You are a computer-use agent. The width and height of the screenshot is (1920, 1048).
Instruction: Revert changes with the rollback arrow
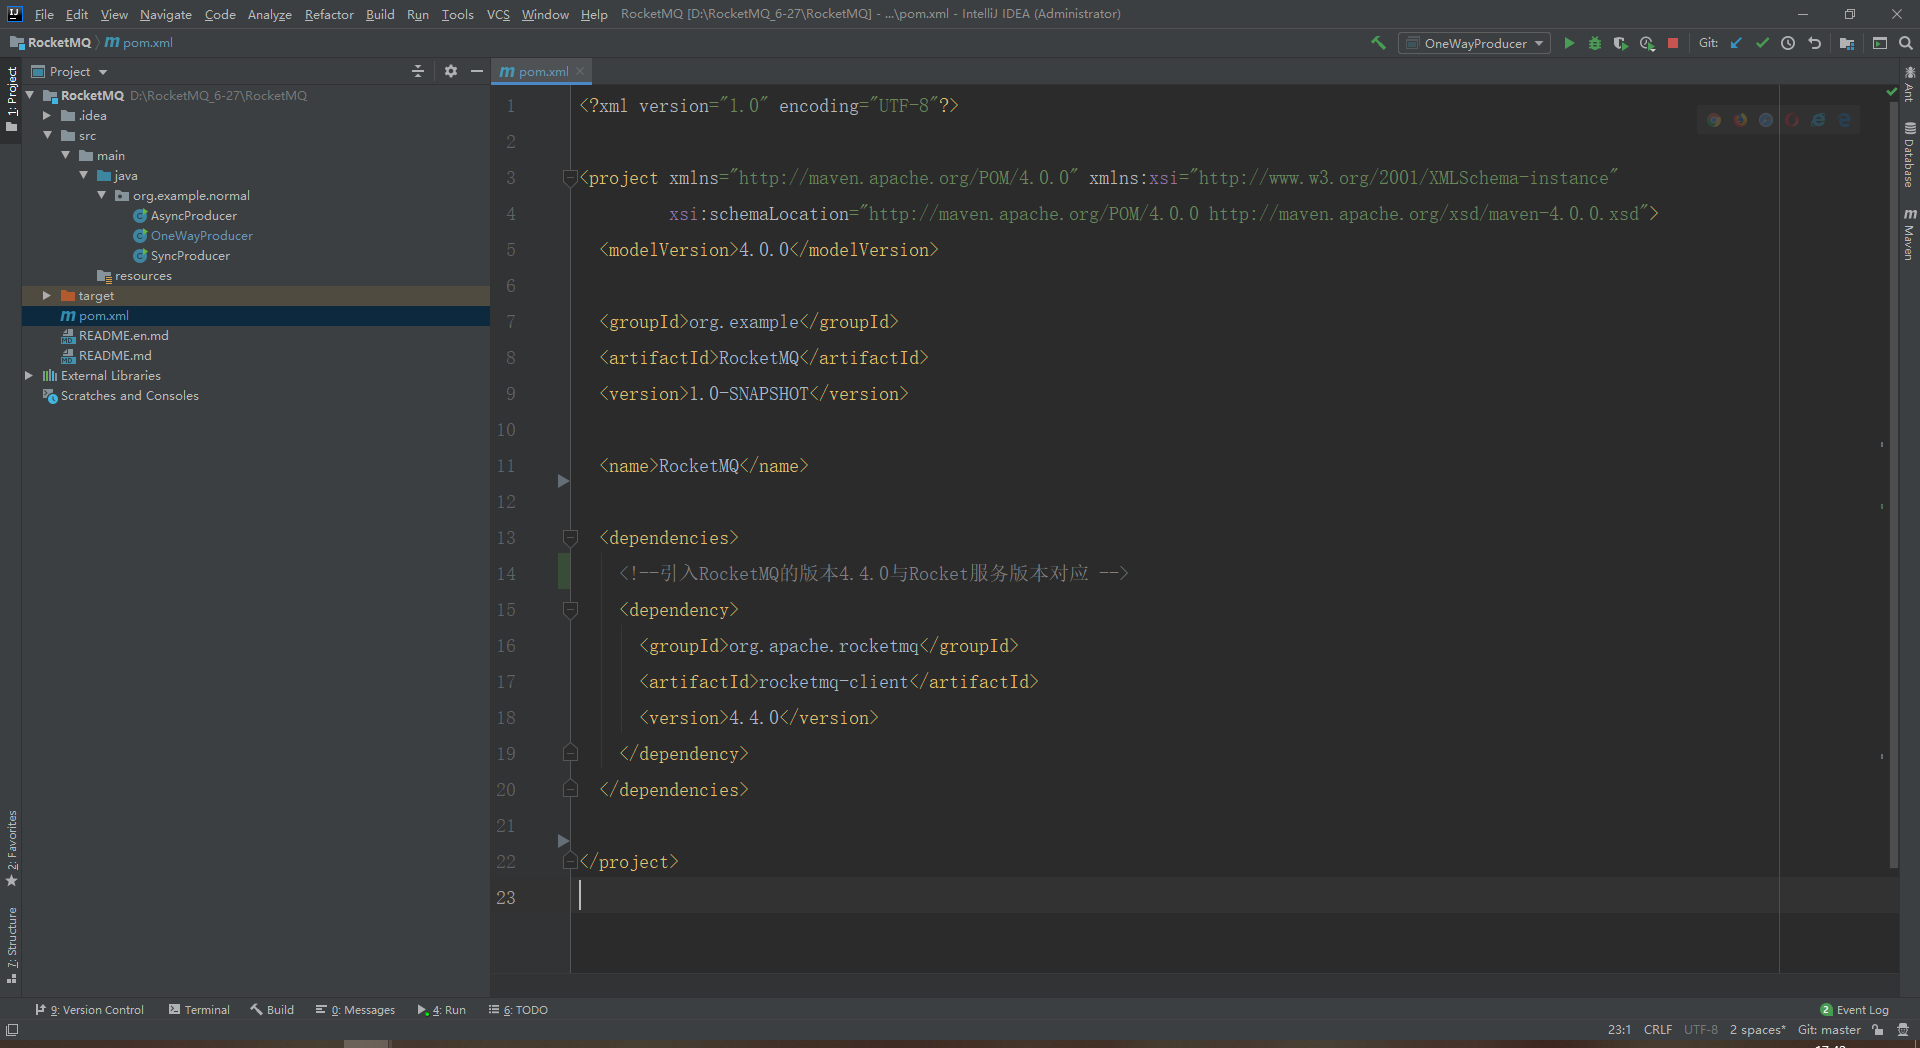(1814, 43)
